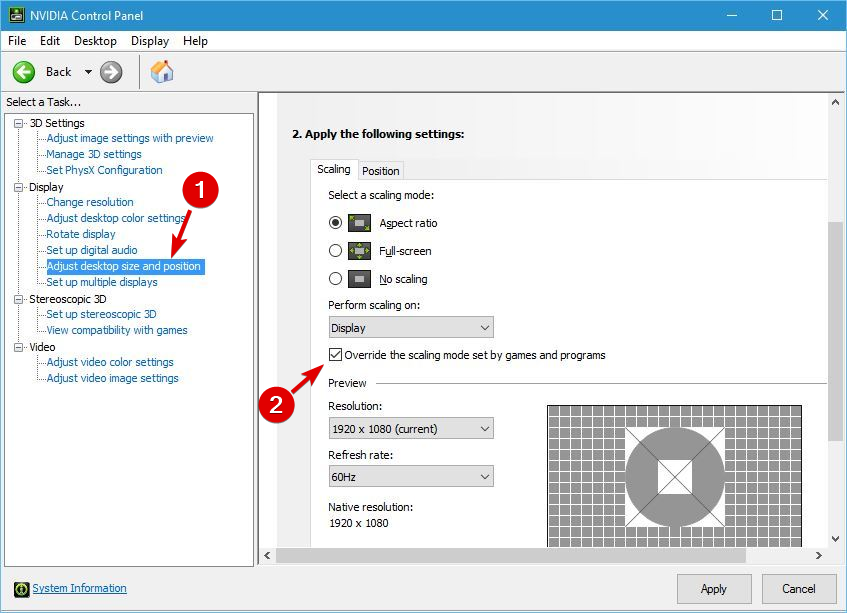
Task: Click the System Information icon
Action: (x=22, y=589)
